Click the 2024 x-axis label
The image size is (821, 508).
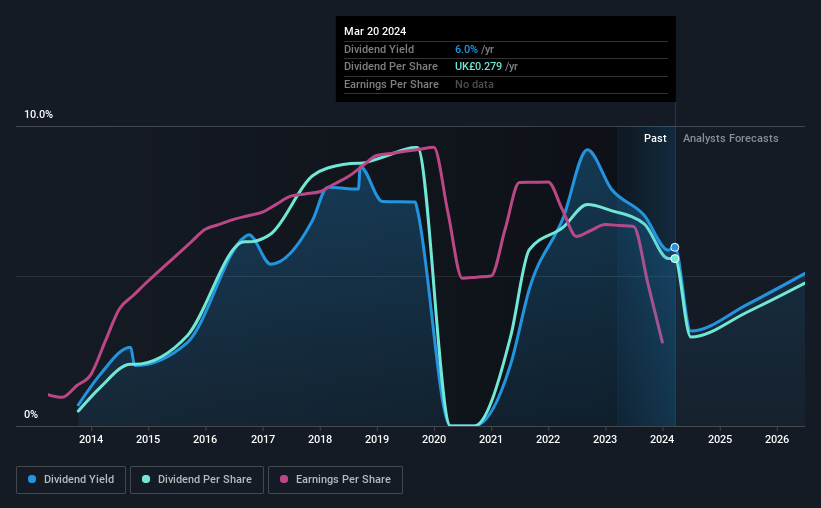click(662, 439)
